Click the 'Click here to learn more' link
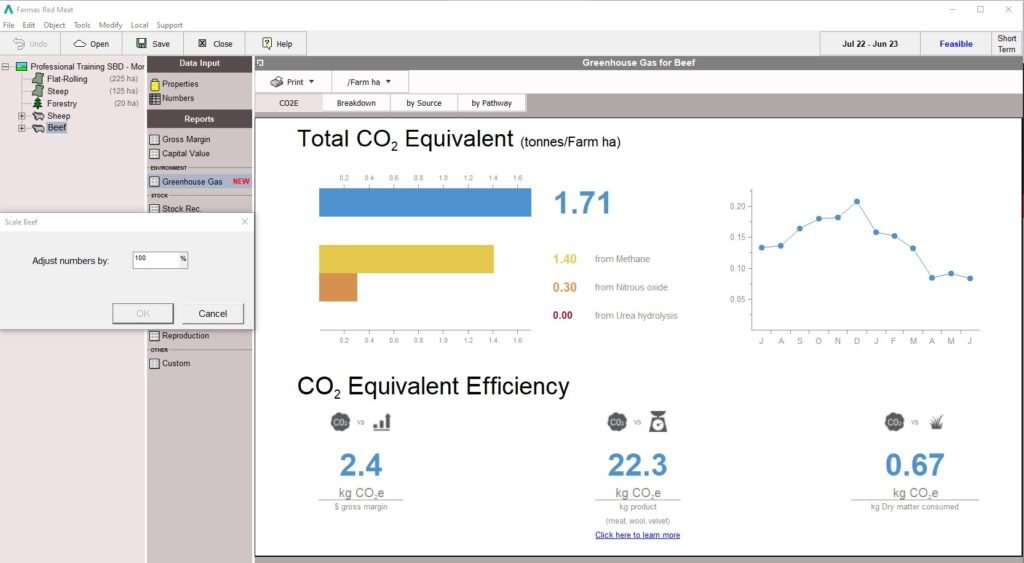Viewport: 1024px width, 563px height. [x=637, y=535]
